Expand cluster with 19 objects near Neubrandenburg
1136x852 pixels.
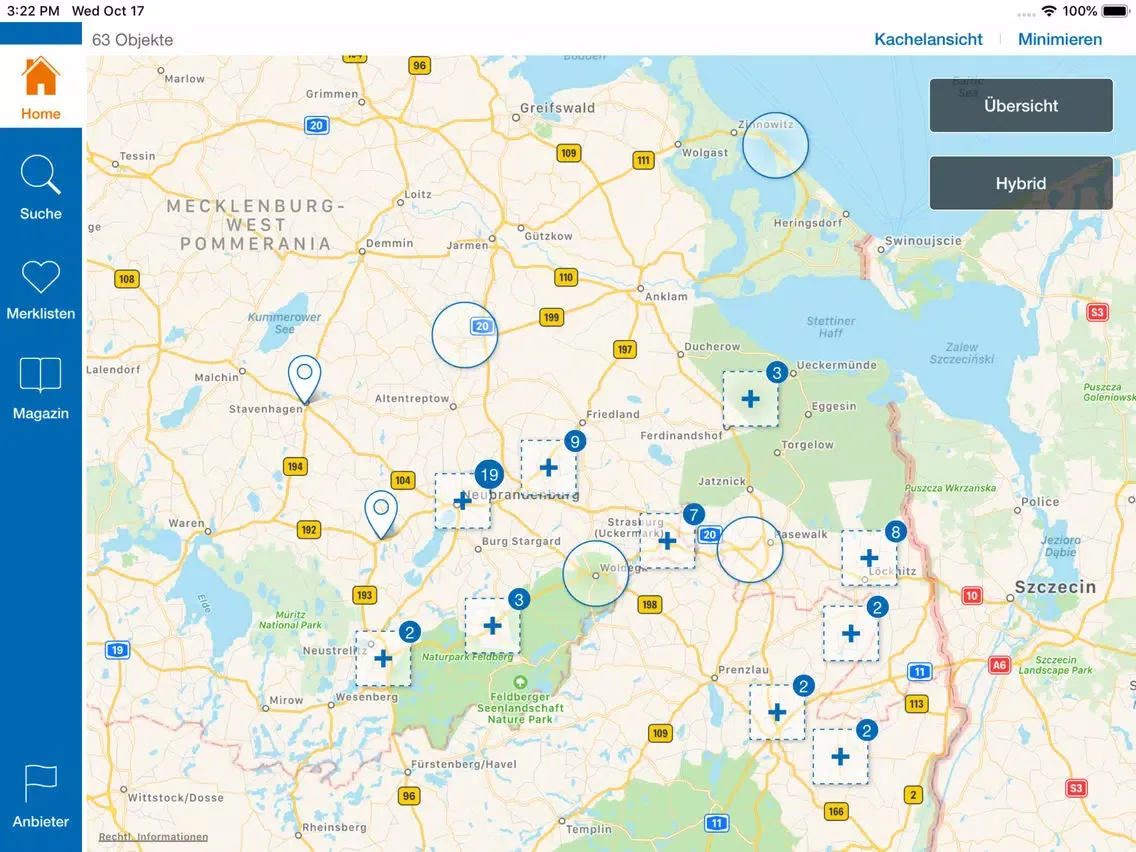(x=463, y=501)
